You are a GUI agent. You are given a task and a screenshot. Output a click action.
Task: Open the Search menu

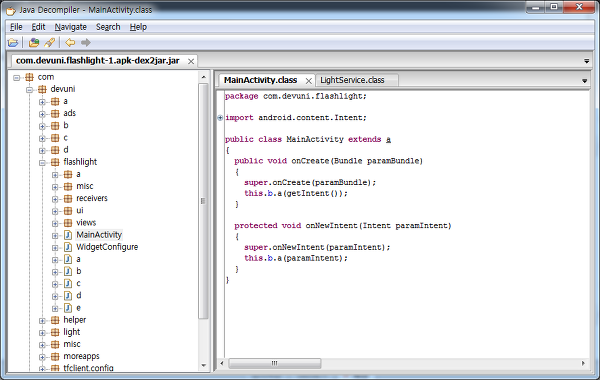point(108,27)
